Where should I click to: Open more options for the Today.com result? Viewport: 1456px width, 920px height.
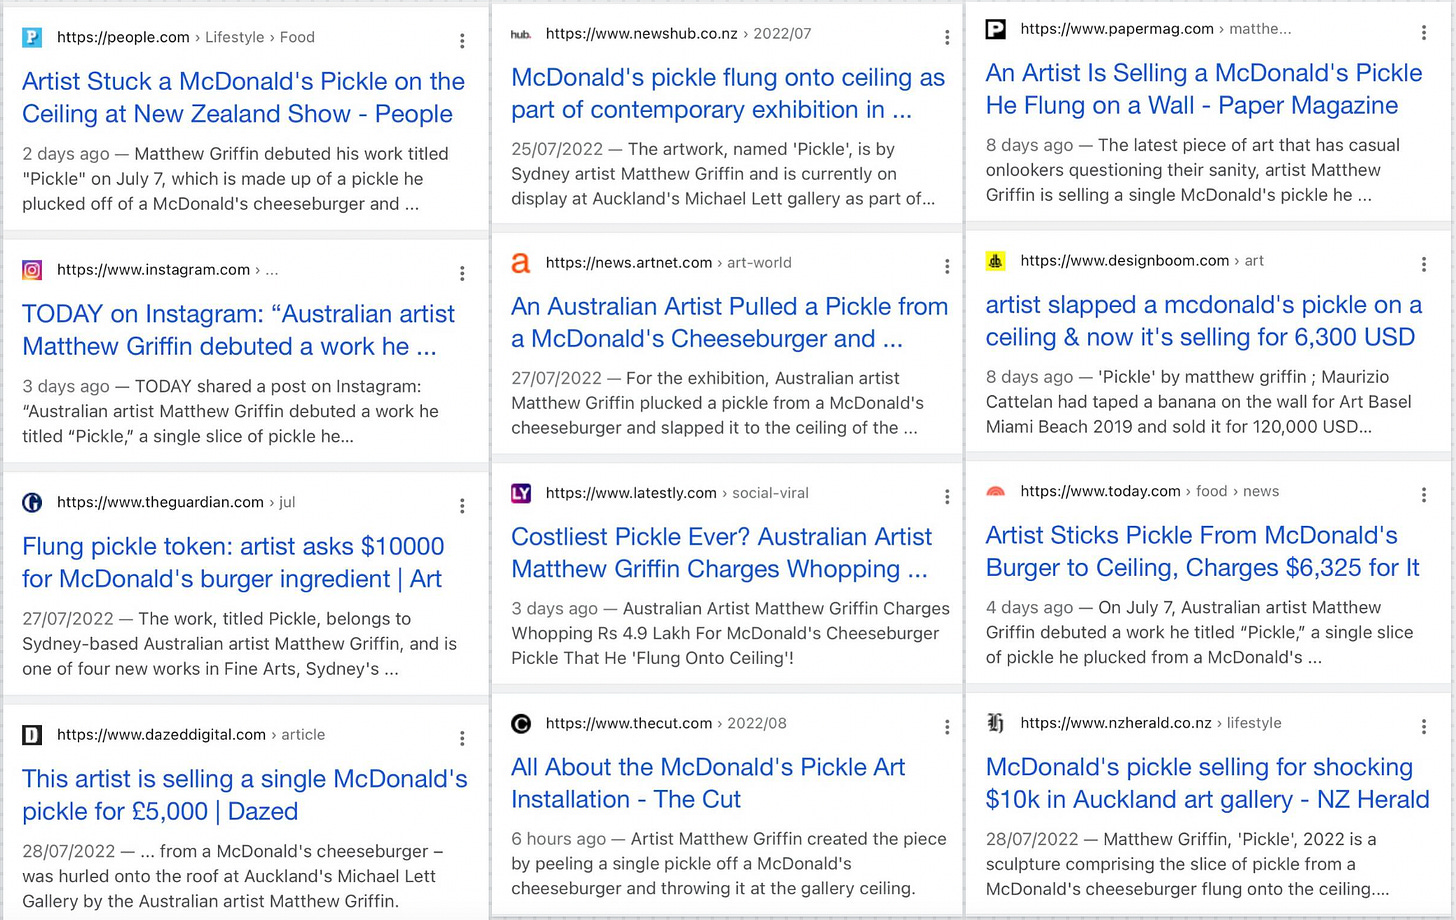click(1424, 495)
